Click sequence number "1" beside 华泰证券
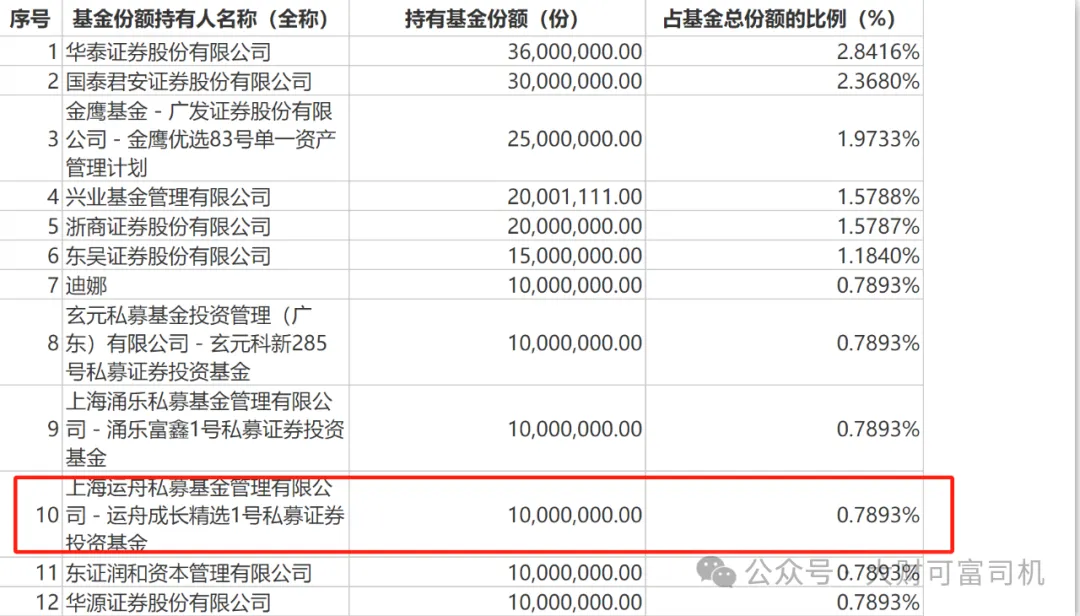1080x616 pixels. coord(53,52)
